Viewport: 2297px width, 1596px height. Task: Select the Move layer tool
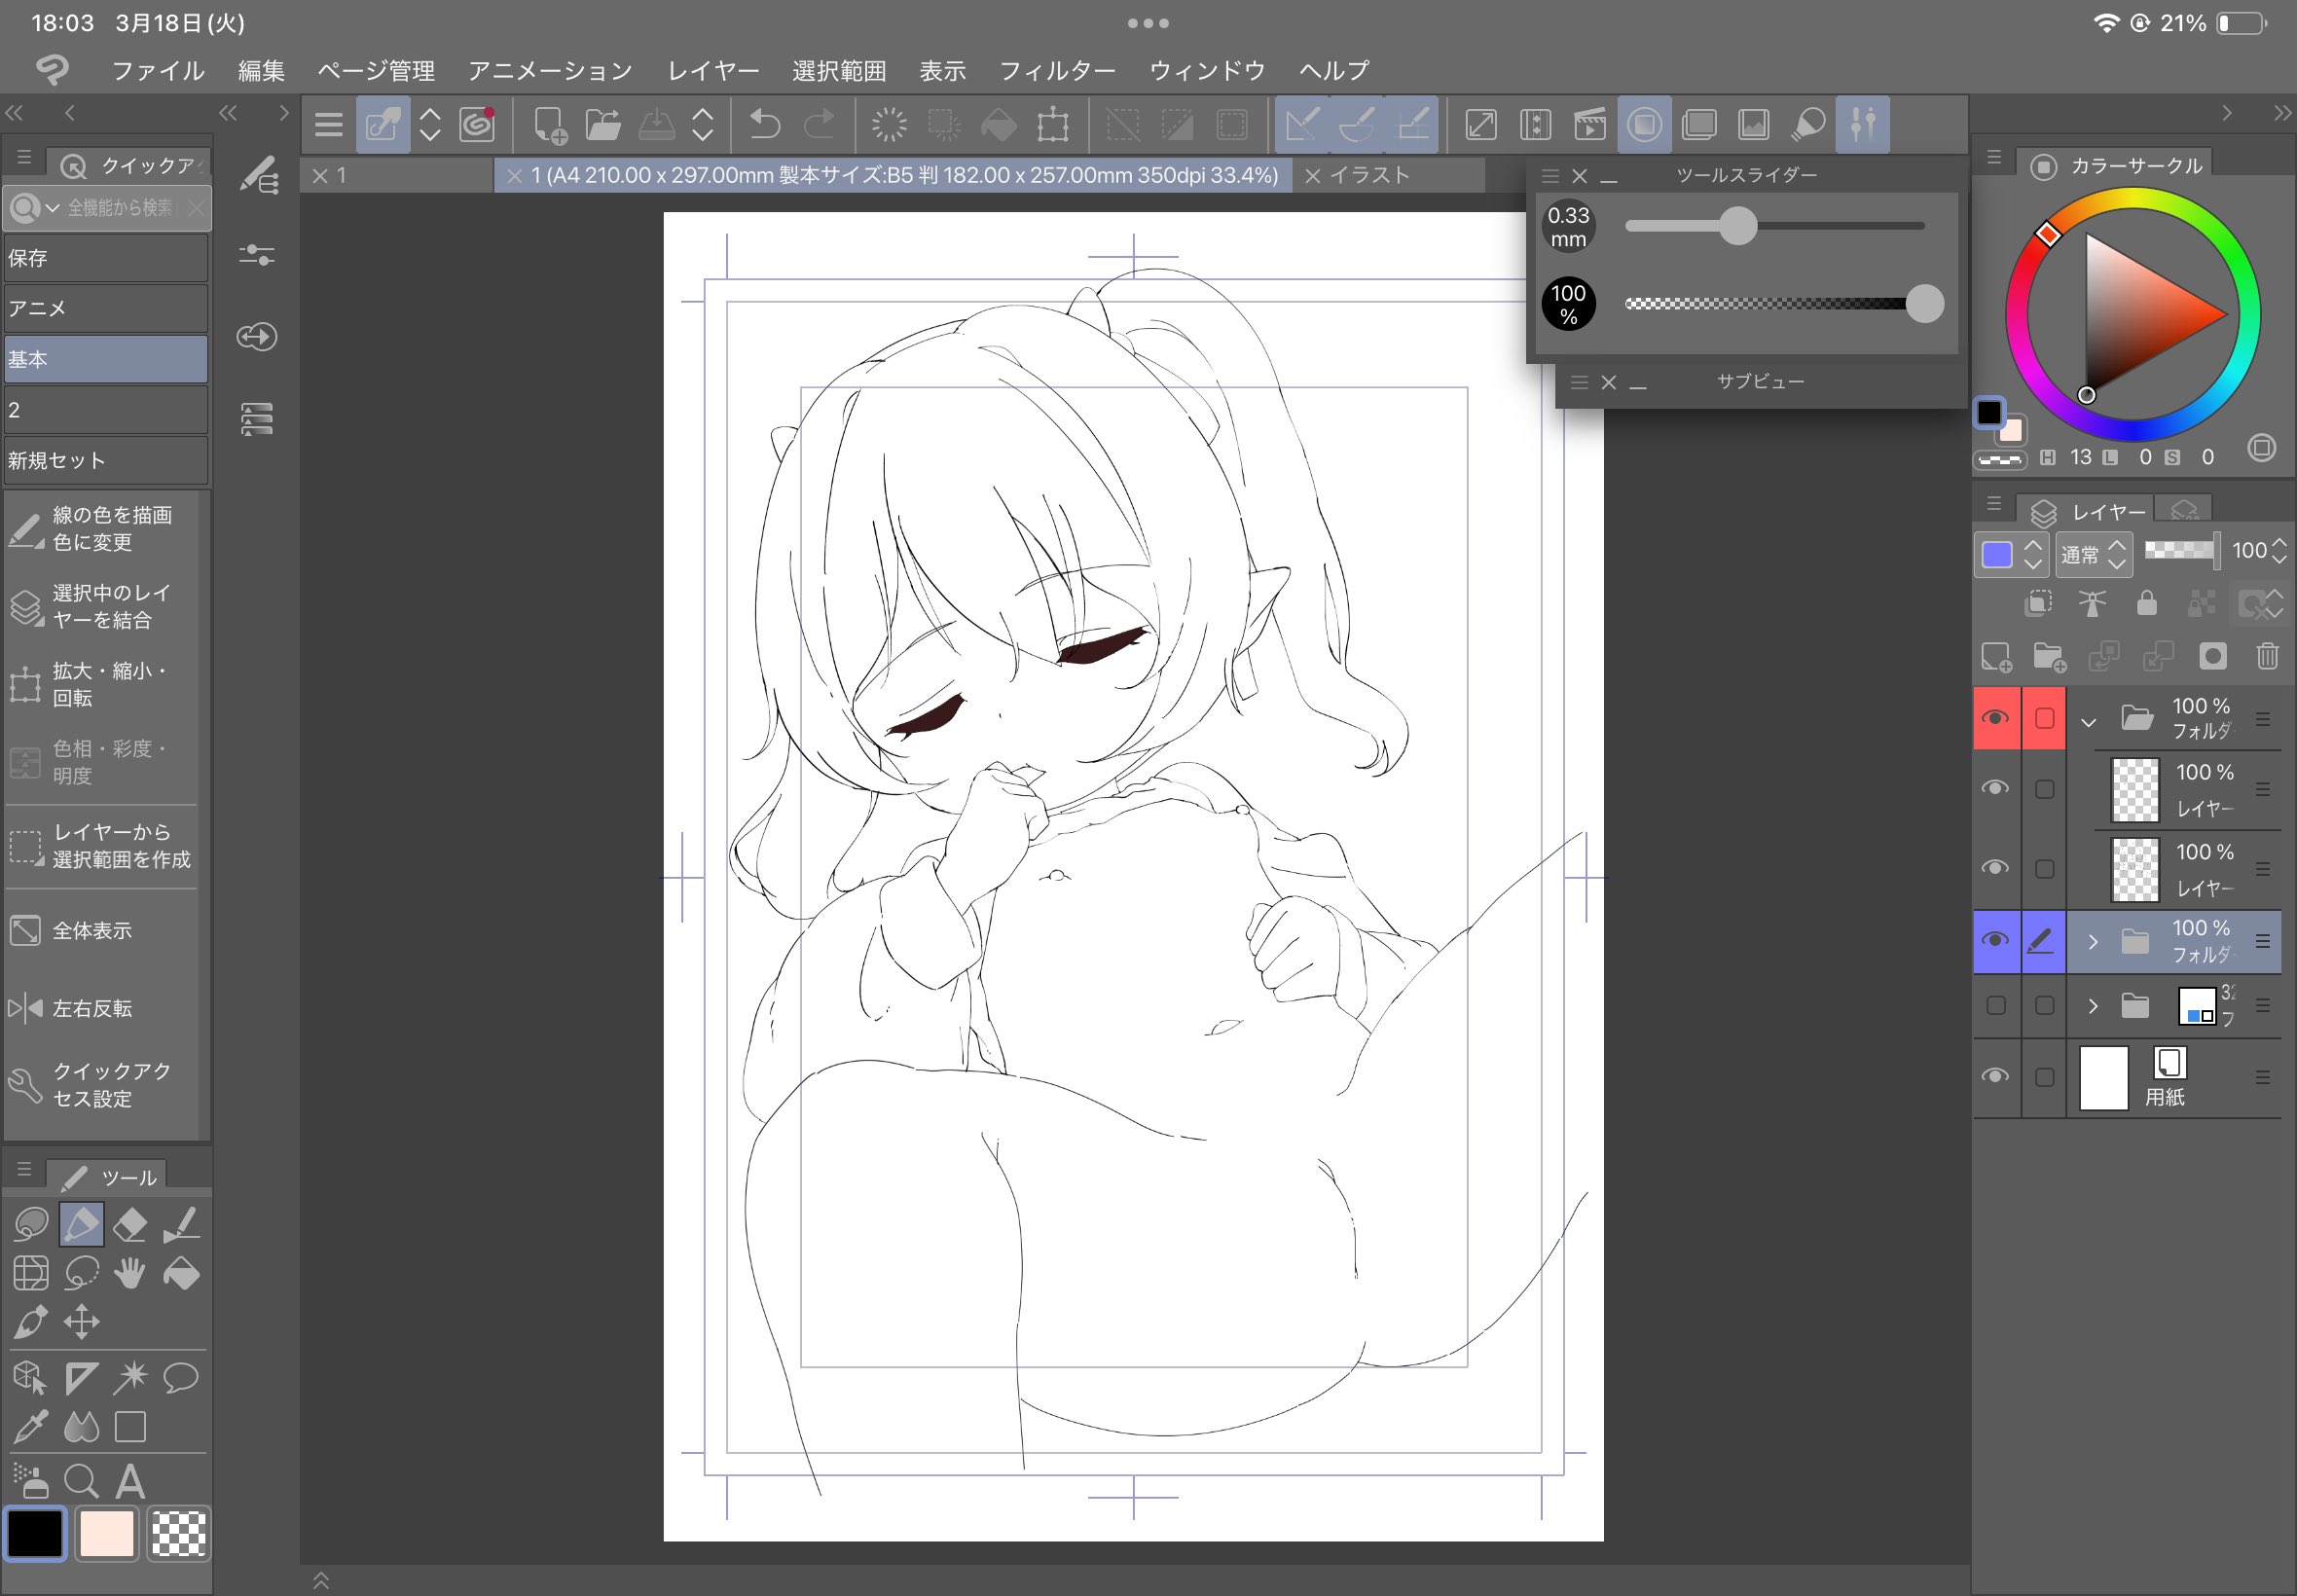coord(81,1322)
